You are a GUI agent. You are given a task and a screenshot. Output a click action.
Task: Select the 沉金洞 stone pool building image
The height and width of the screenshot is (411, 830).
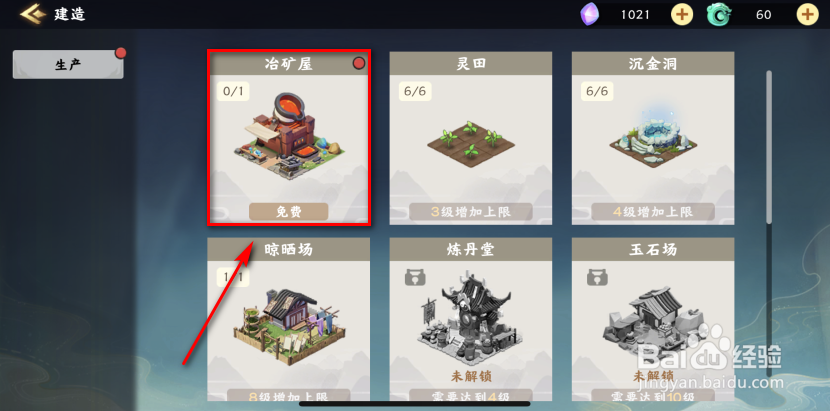pos(653,139)
